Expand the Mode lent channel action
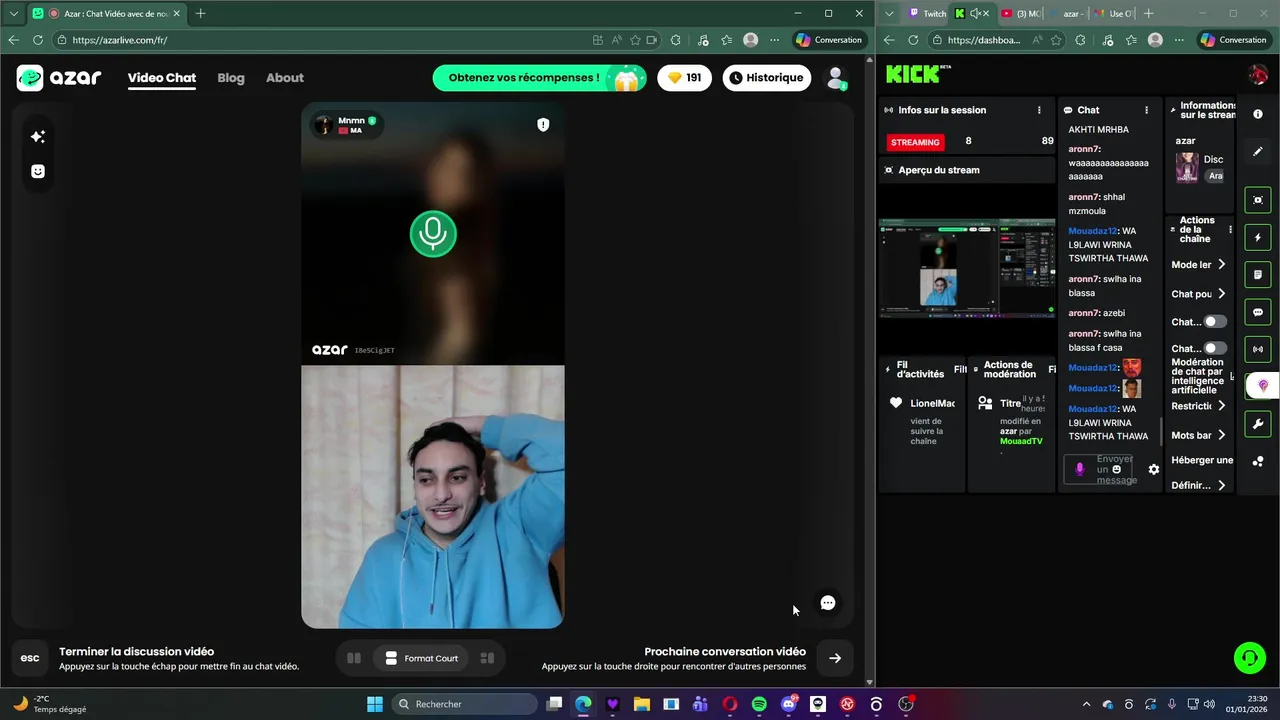Image resolution: width=1280 pixels, height=720 pixels. [x=1199, y=265]
